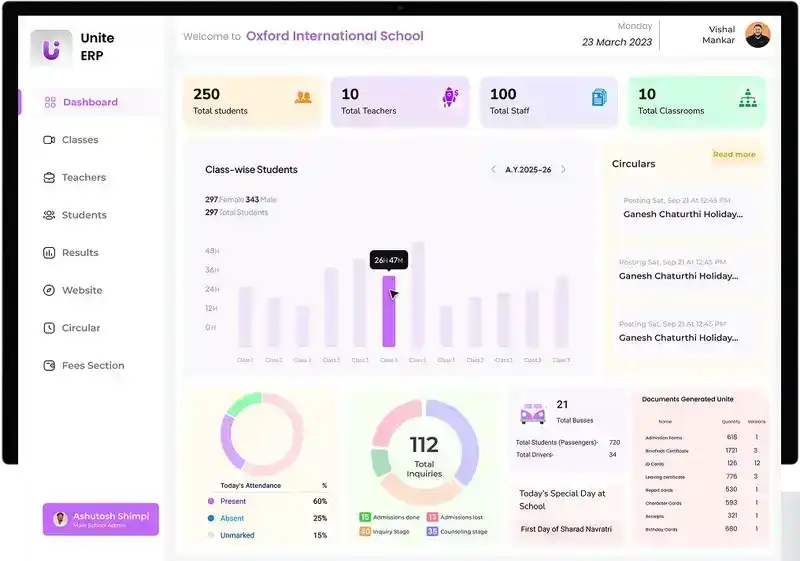This screenshot has height=561, width=800.
Task: Click the Total Classrooms hierarchy icon
Action: tap(748, 98)
